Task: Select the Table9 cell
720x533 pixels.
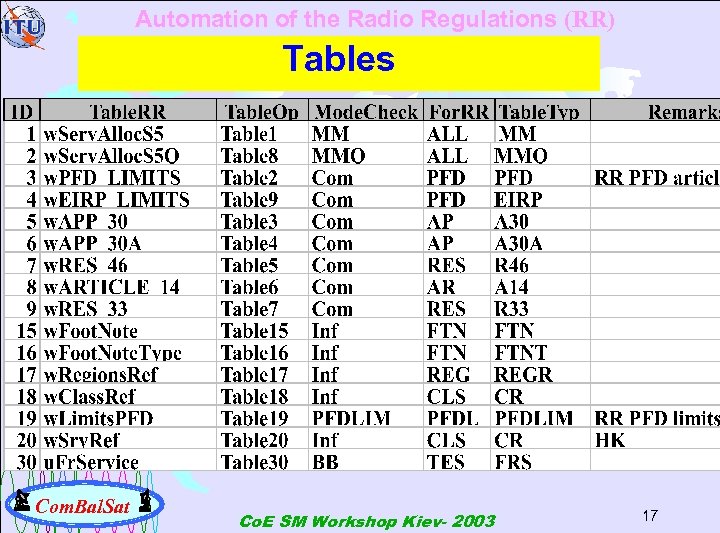Action: 262,199
